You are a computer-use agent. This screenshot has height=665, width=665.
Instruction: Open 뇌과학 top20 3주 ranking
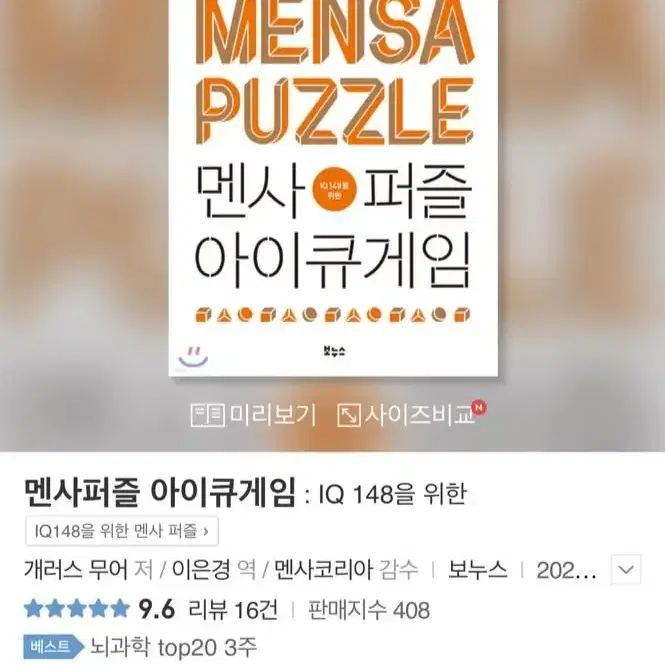pyautogui.click(x=173, y=647)
